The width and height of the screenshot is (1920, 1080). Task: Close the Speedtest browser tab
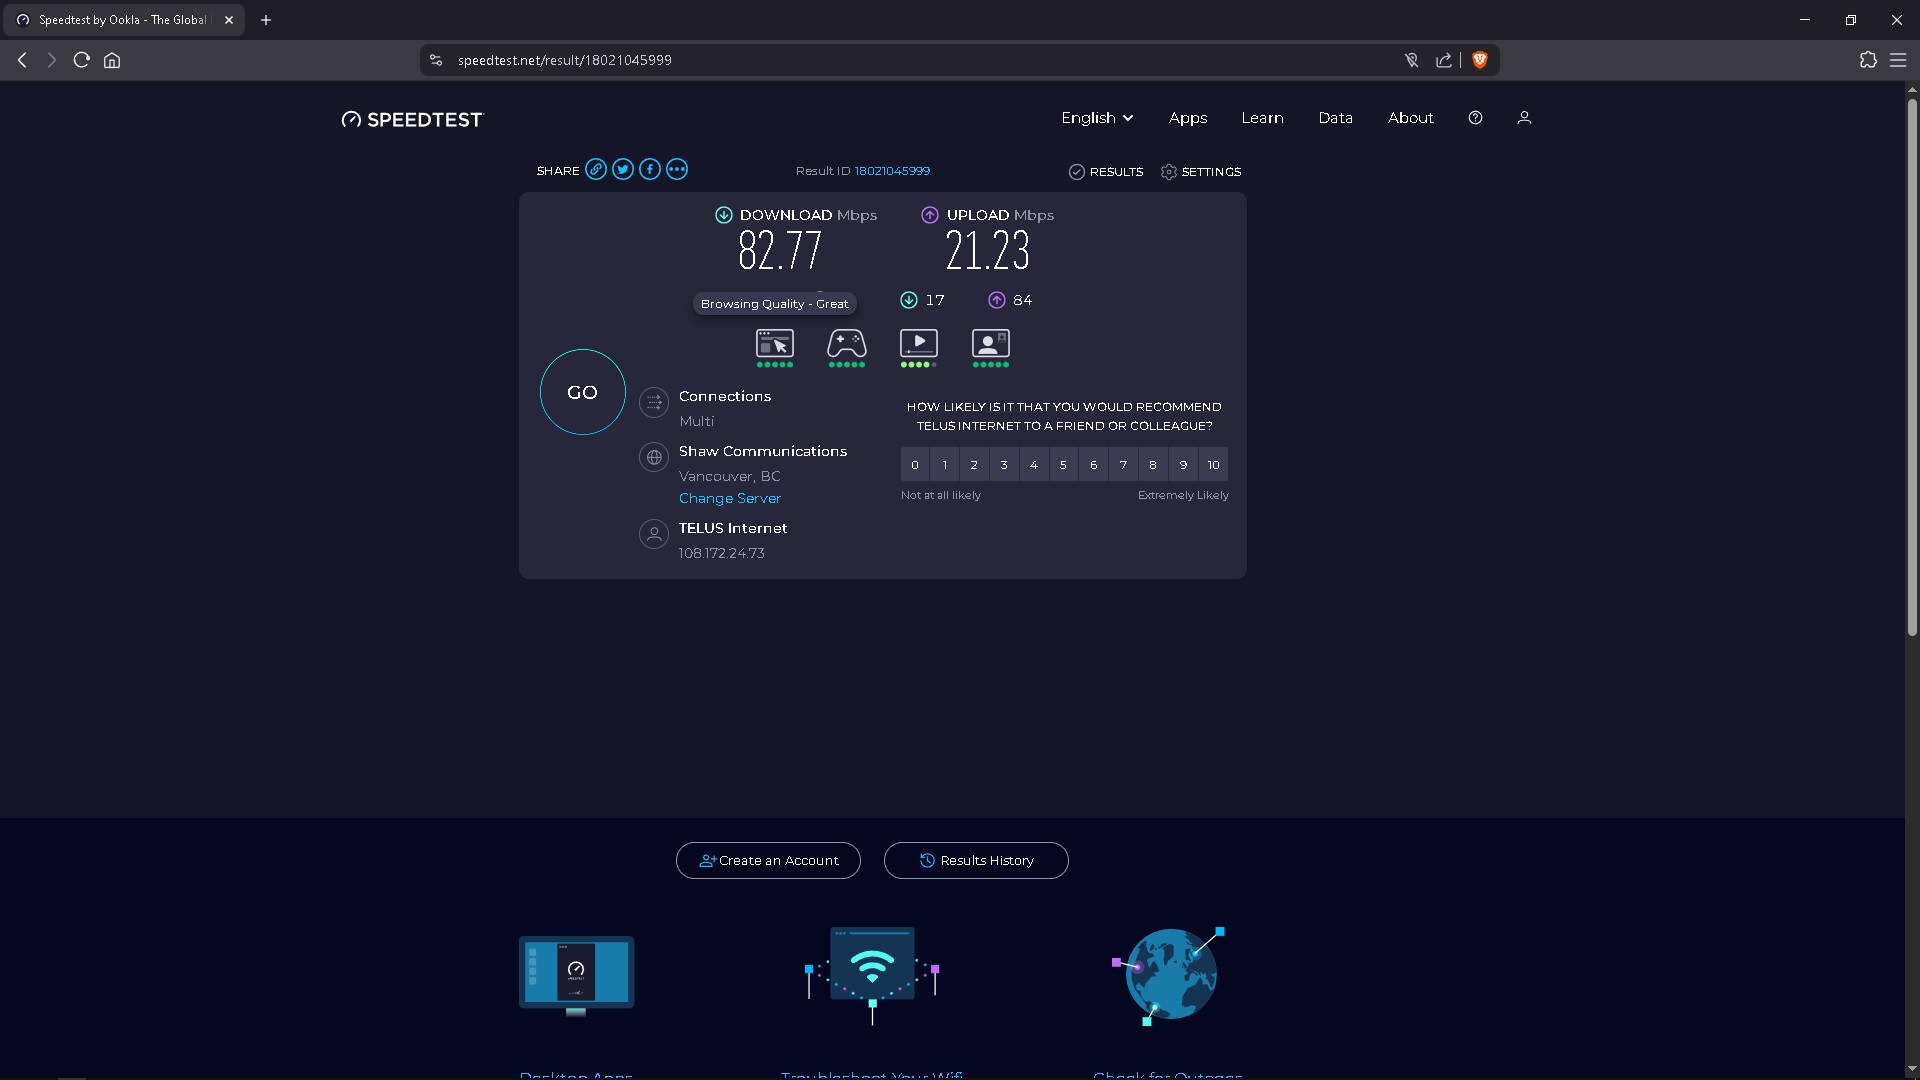tap(229, 20)
